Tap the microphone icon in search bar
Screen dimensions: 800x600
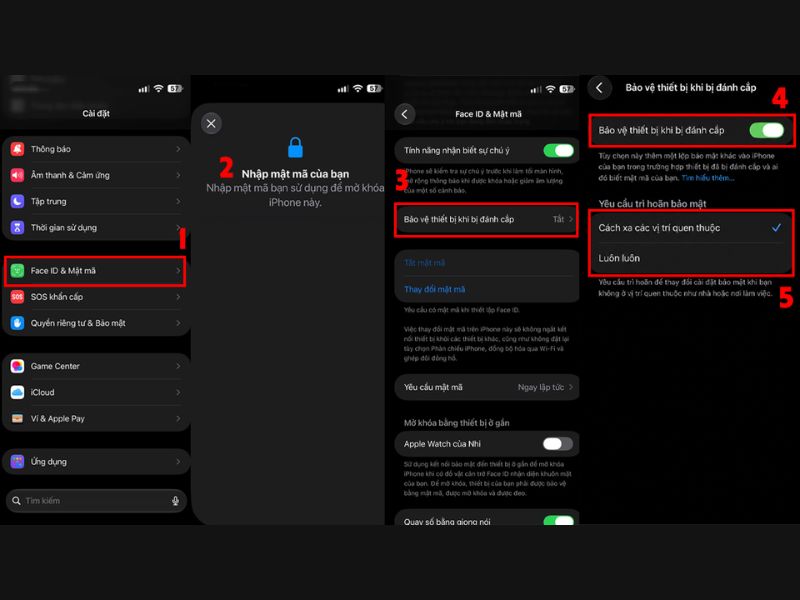(176, 501)
